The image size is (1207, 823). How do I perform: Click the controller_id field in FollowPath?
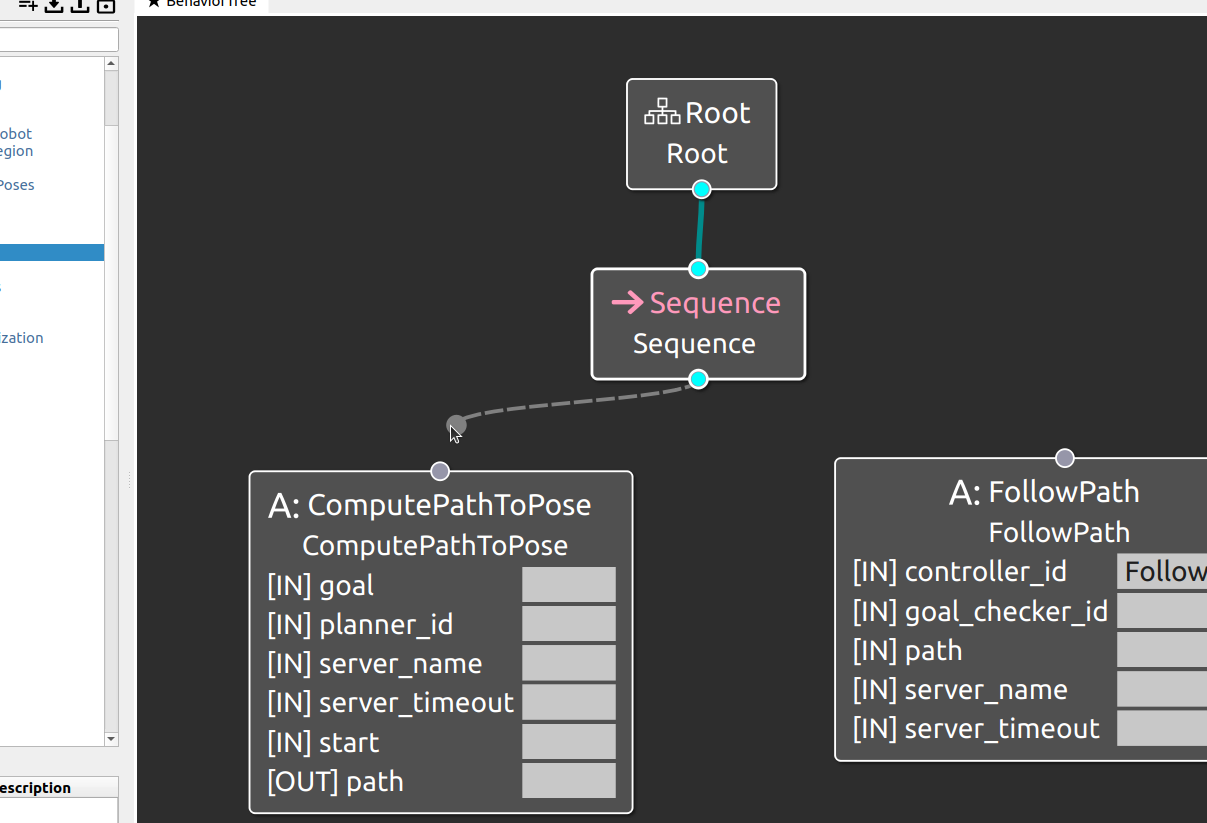1162,571
